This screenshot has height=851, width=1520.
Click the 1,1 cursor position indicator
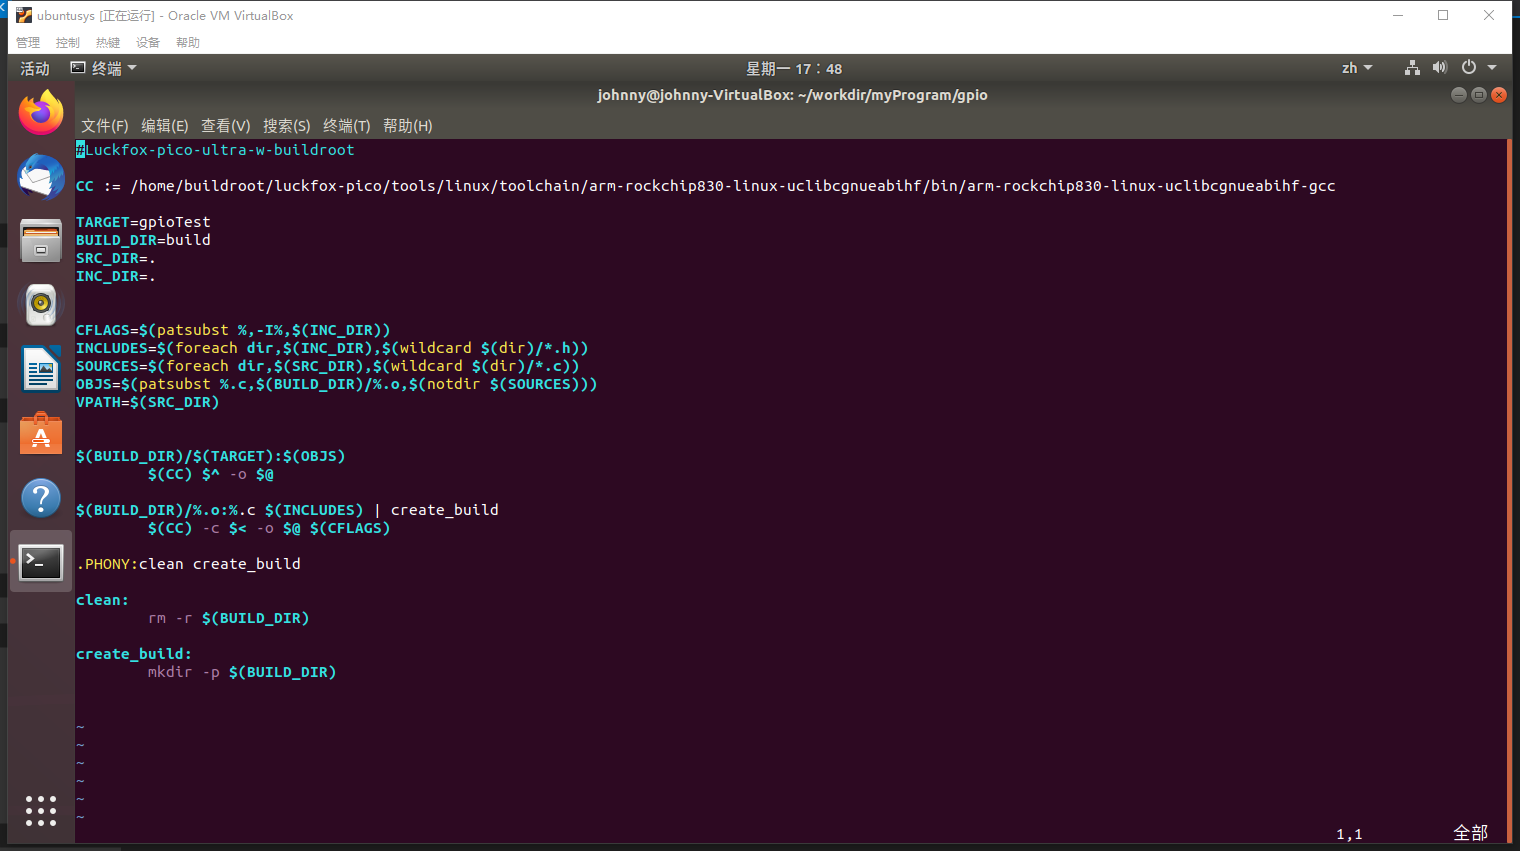1349,834
